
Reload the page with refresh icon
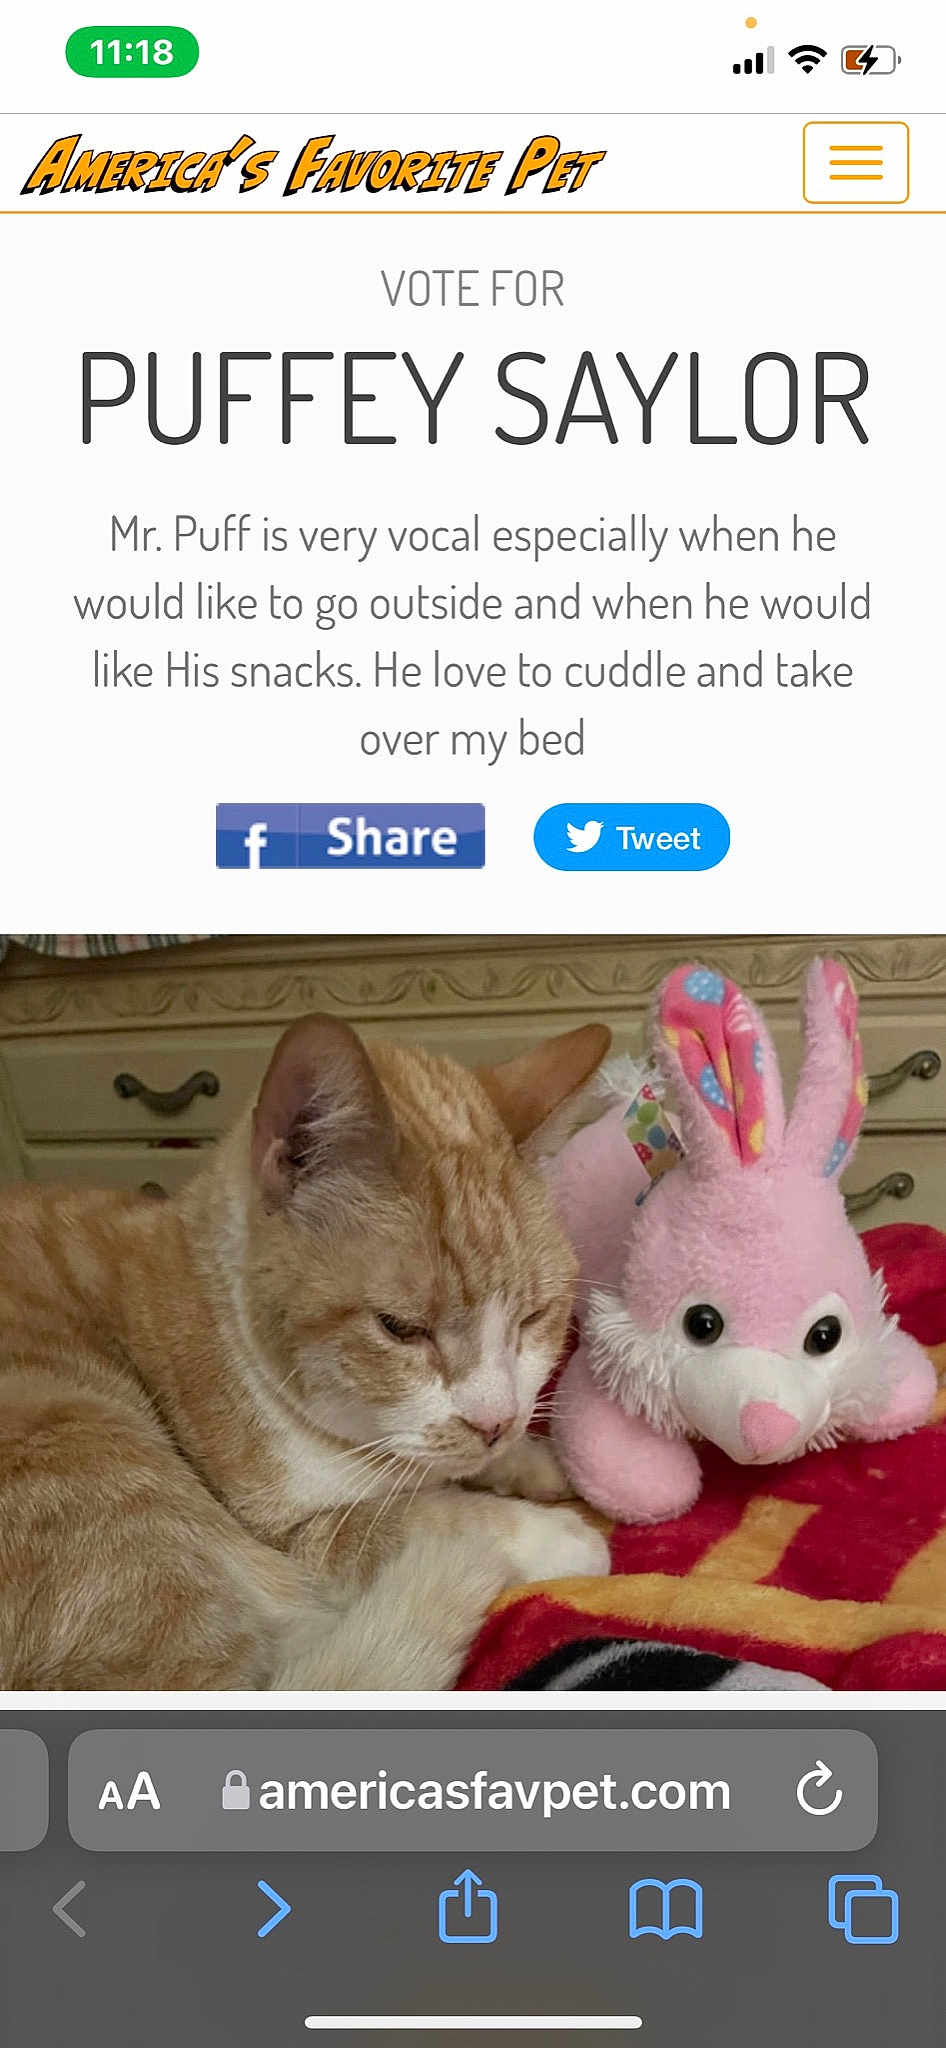click(x=819, y=1789)
